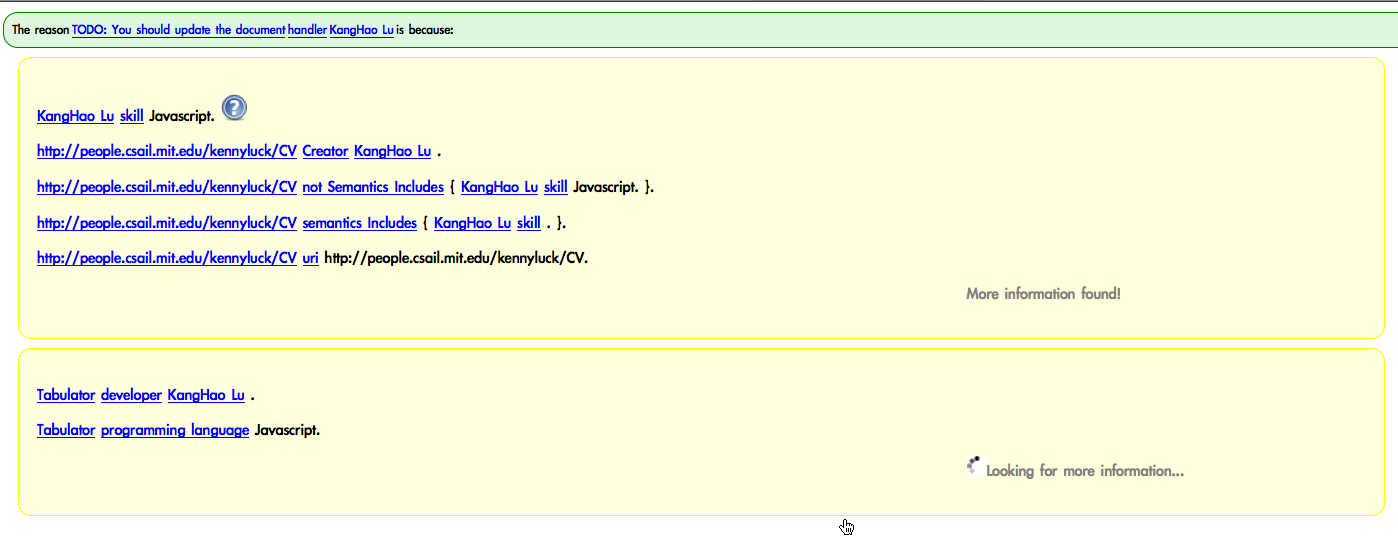This screenshot has width=1398, height=551.
Task: Click the blue question mark help icon
Action: point(234,108)
